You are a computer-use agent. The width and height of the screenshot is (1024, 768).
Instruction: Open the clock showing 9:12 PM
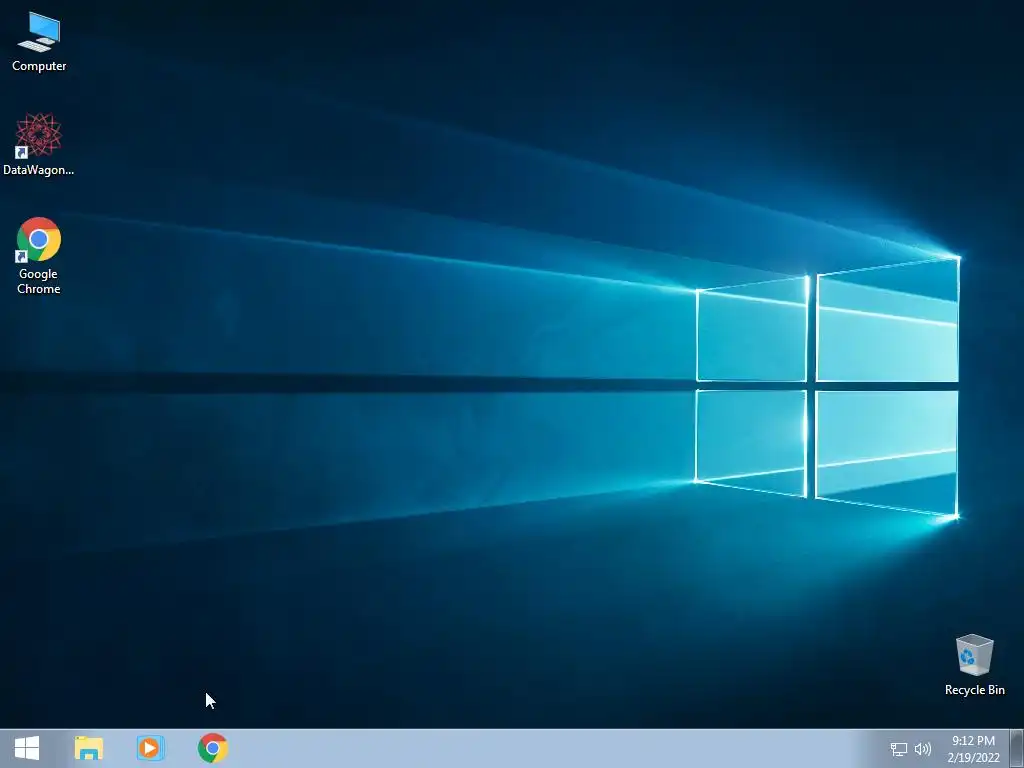tap(973, 749)
